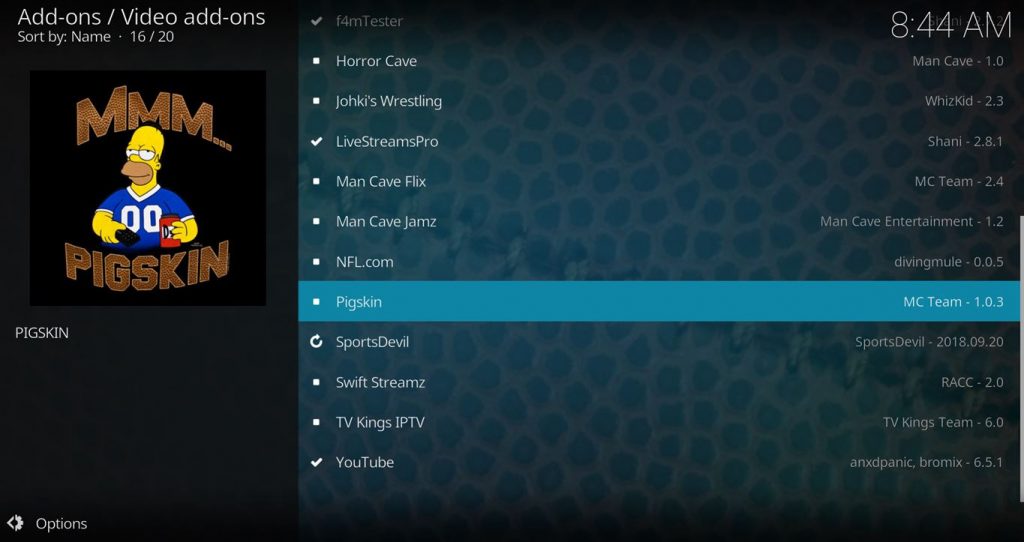Click the square icon beside Man Cave Jamz
Image resolution: width=1024 pixels, height=542 pixels.
317,221
